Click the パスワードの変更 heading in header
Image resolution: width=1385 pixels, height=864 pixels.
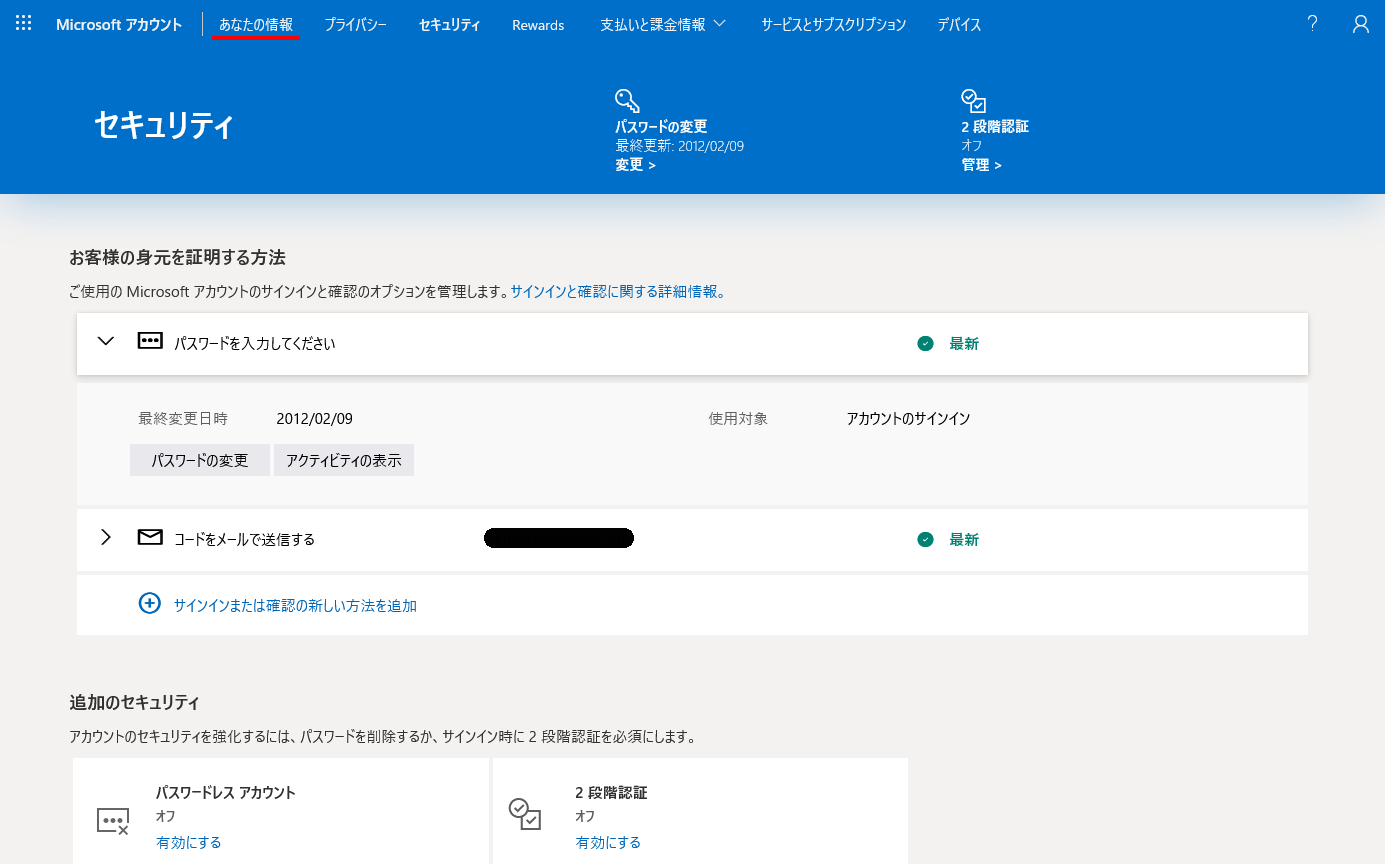click(661, 126)
